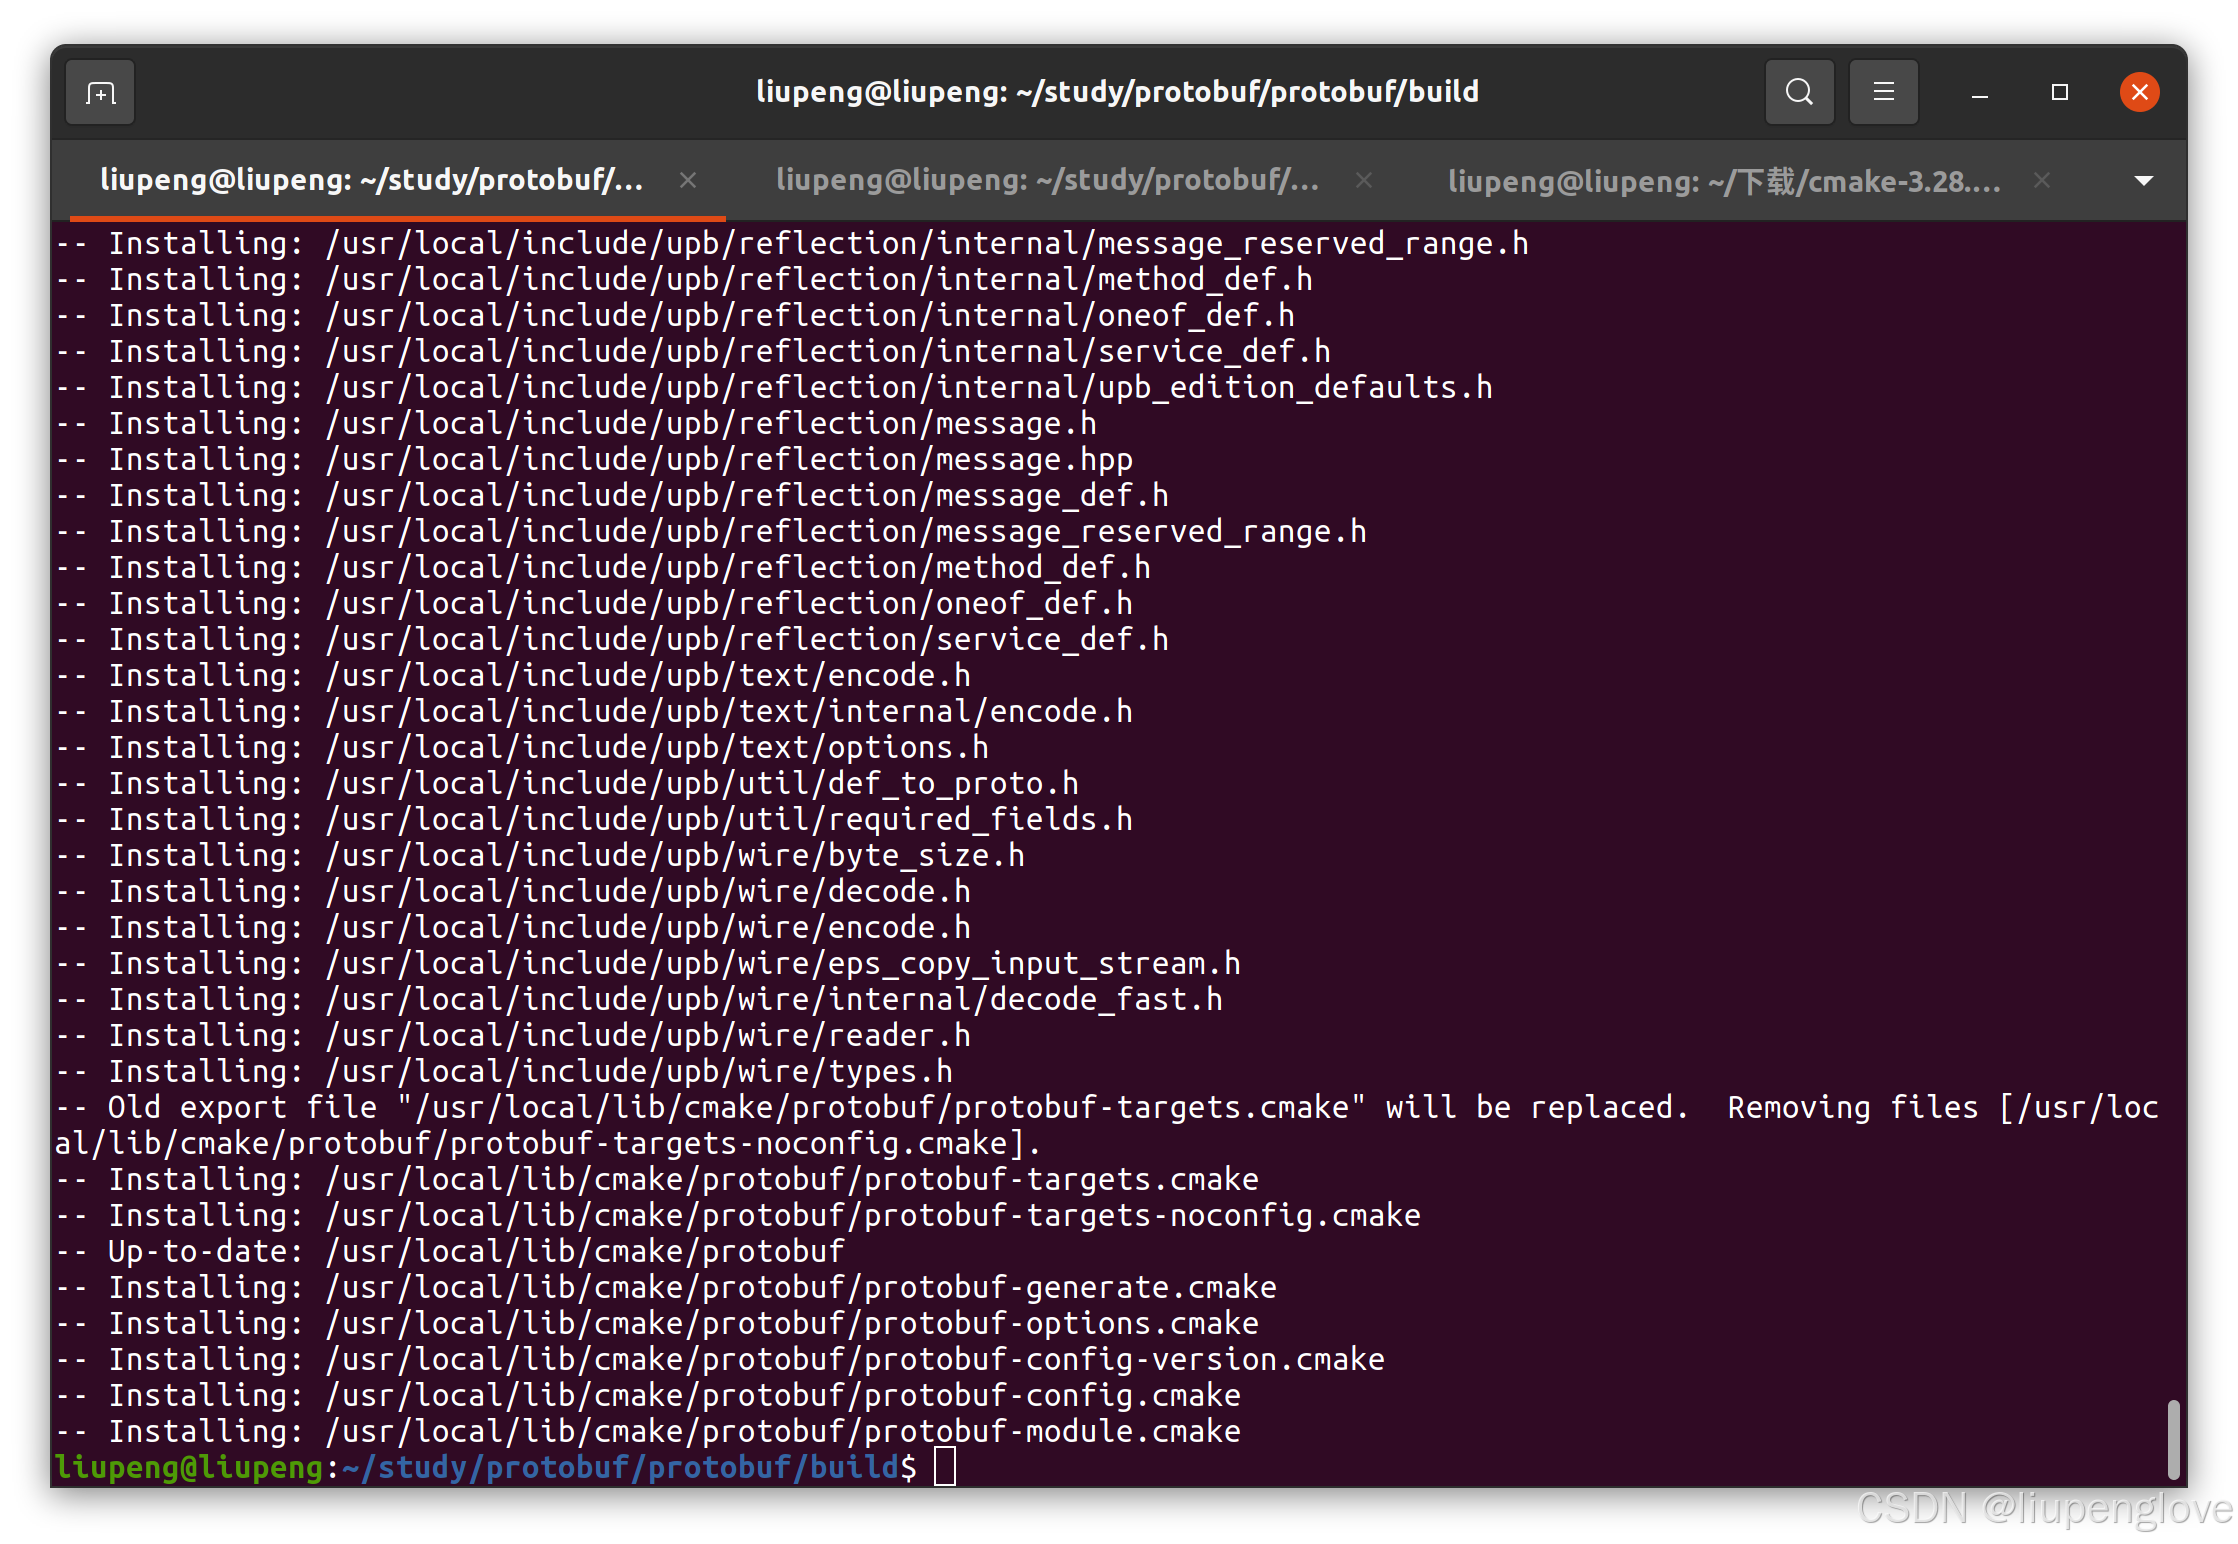Click the command prompt cursor
Viewport: 2238px width, 1544px height.
click(944, 1467)
